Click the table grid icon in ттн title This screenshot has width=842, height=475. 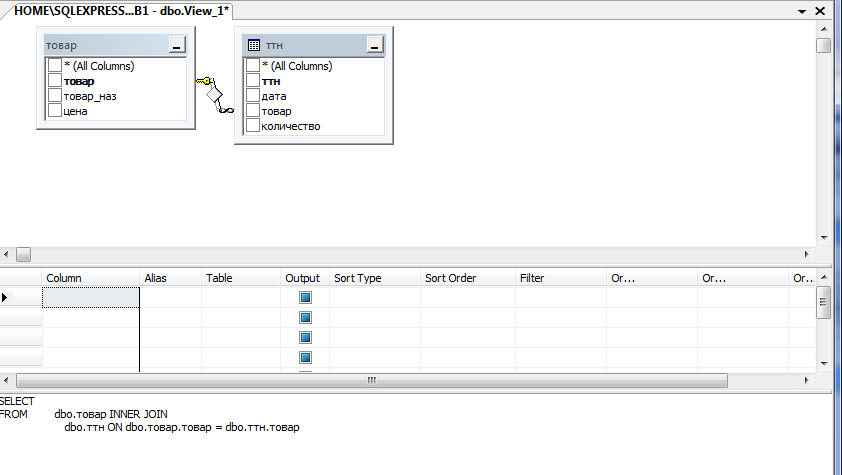pyautogui.click(x=254, y=46)
